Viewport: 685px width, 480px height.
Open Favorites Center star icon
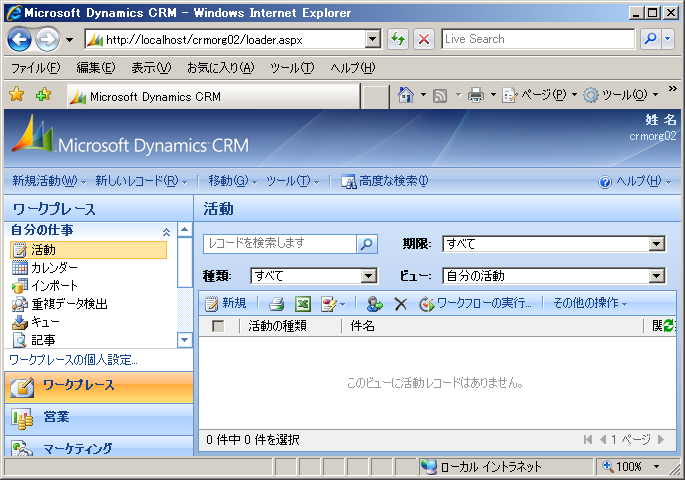(17, 94)
